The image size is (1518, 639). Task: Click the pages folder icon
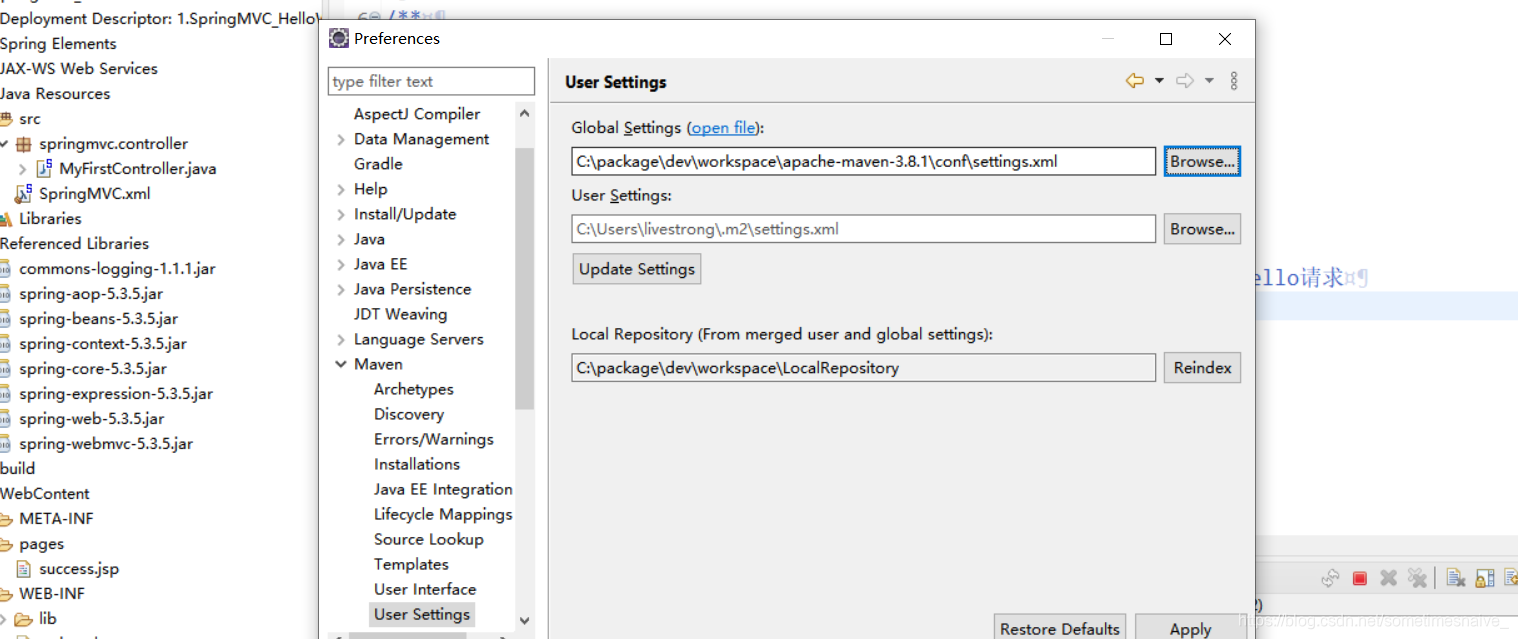tap(5, 544)
